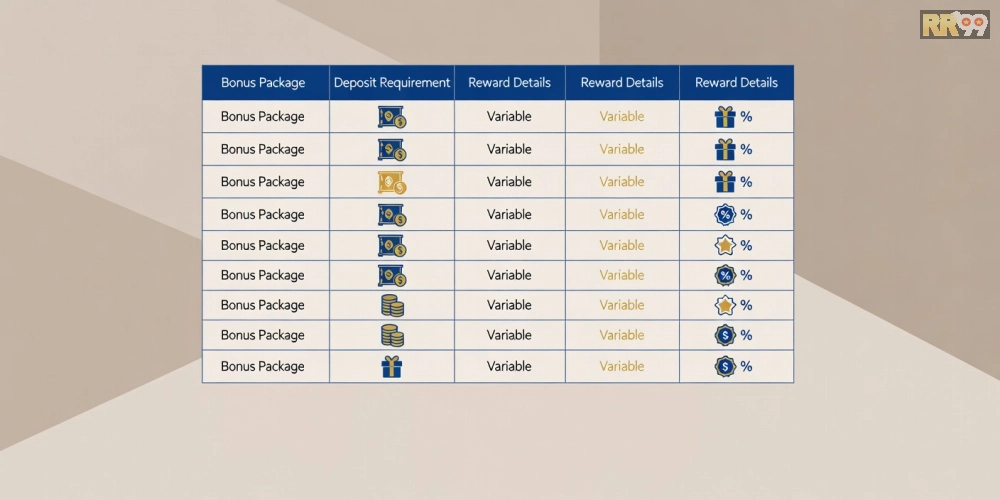1000x500 pixels.
Task: Click the first "Reward Details" column header
Action: [x=509, y=83]
